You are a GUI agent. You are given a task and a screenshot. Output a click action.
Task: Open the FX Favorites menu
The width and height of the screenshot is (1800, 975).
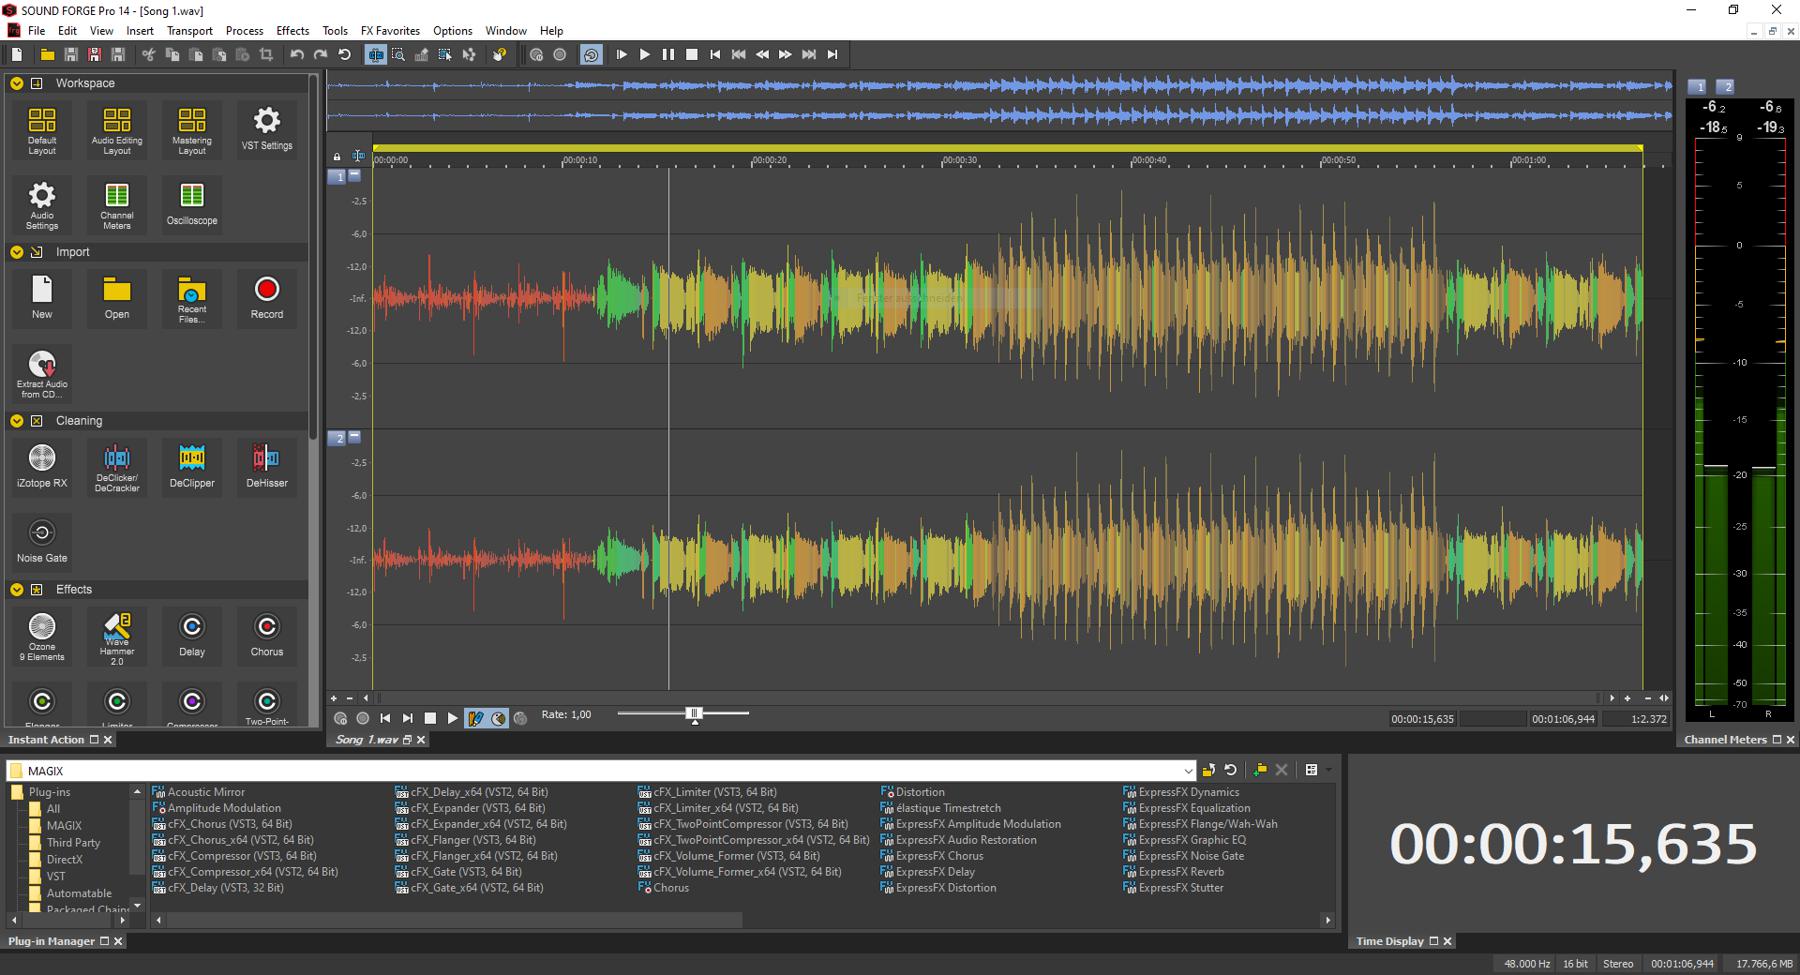tap(390, 31)
